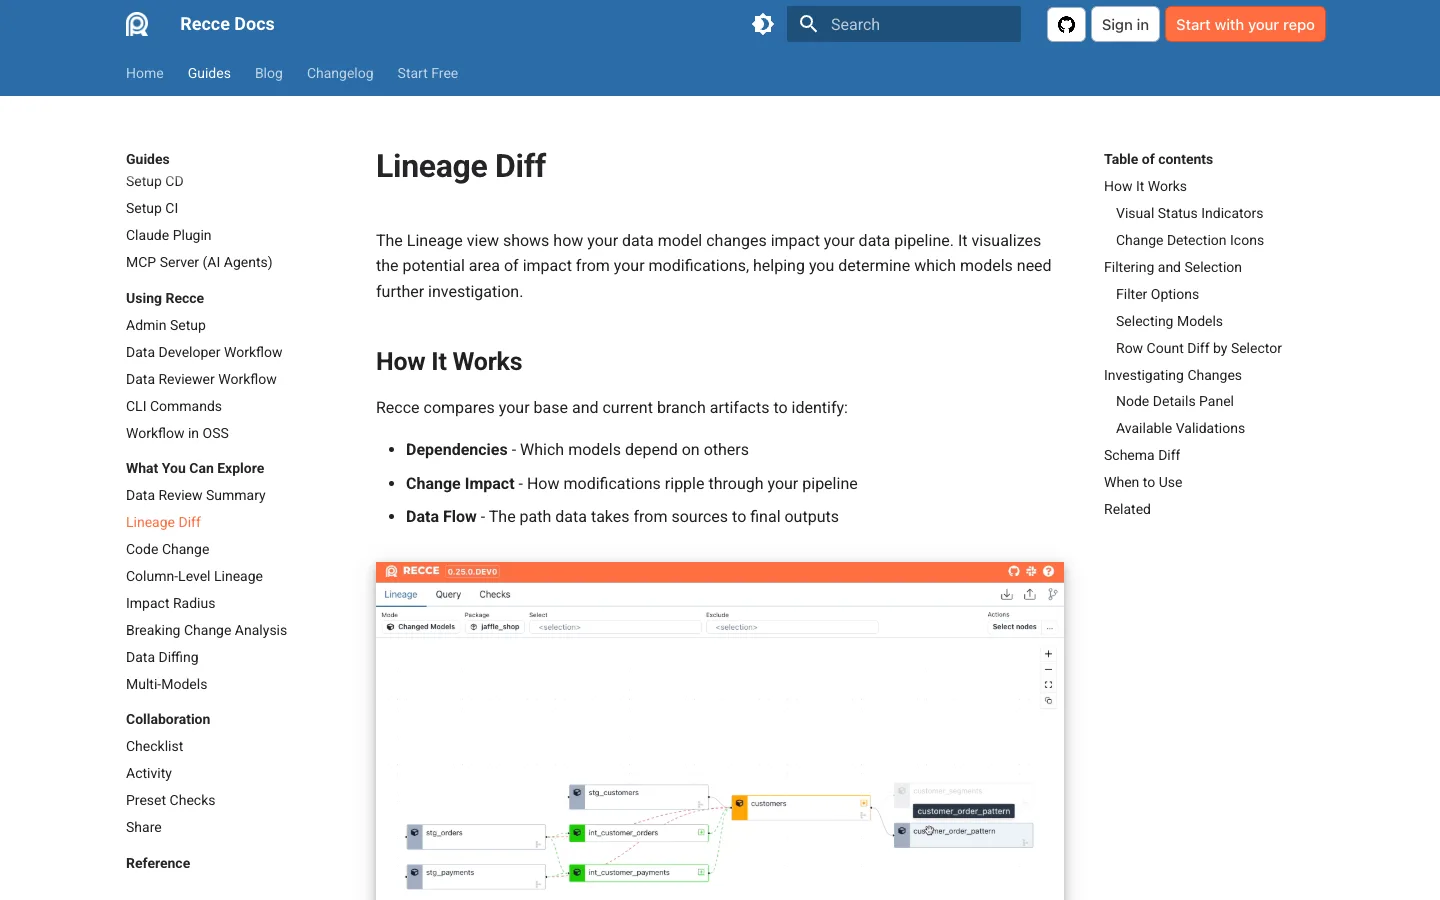This screenshot has width=1440, height=900.
Task: Click the What You Can Explore heading
Action: pos(195,468)
